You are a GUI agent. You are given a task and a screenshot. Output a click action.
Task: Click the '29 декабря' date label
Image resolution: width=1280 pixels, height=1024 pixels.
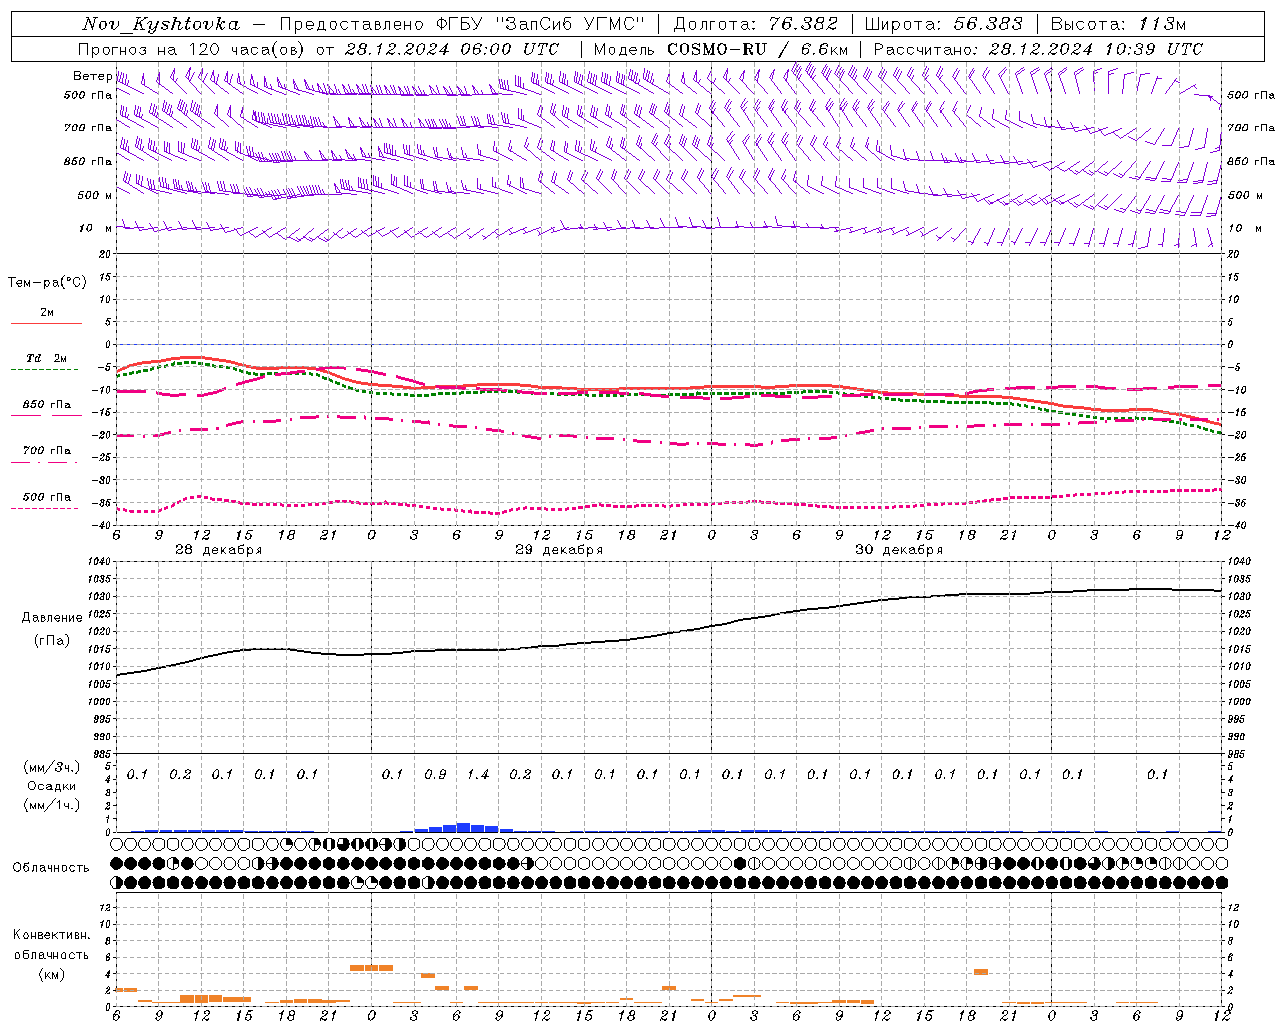(x=559, y=550)
